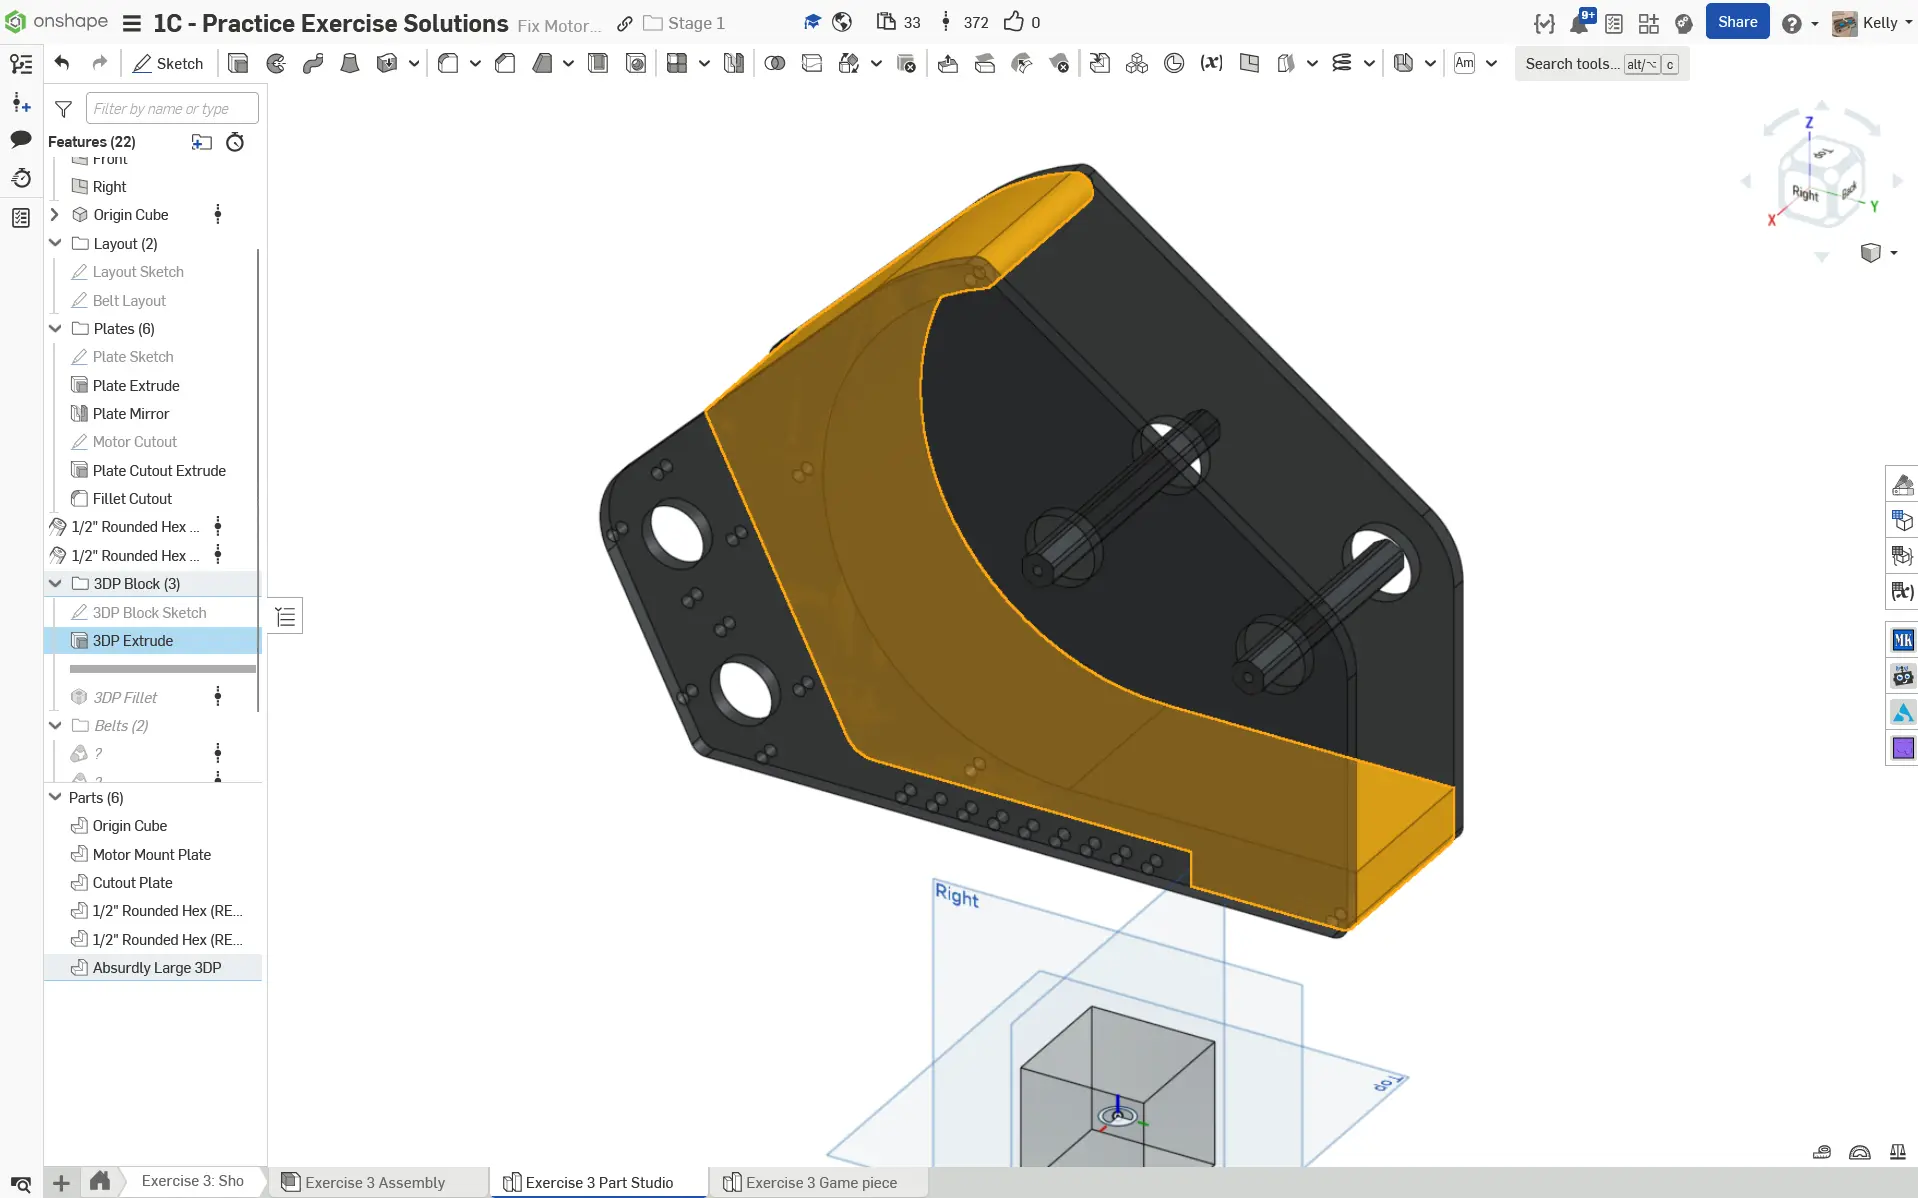Pick the Sweep tool
1918x1198 pixels.
pos(313,64)
